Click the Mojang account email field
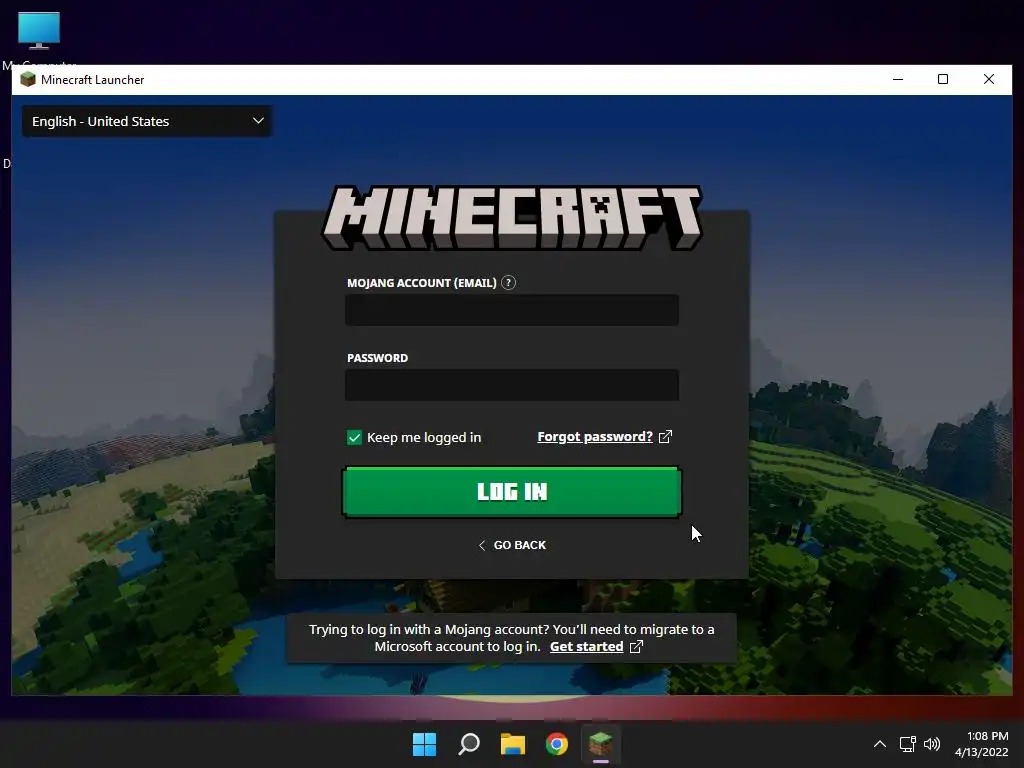This screenshot has height=768, width=1024. pos(511,310)
